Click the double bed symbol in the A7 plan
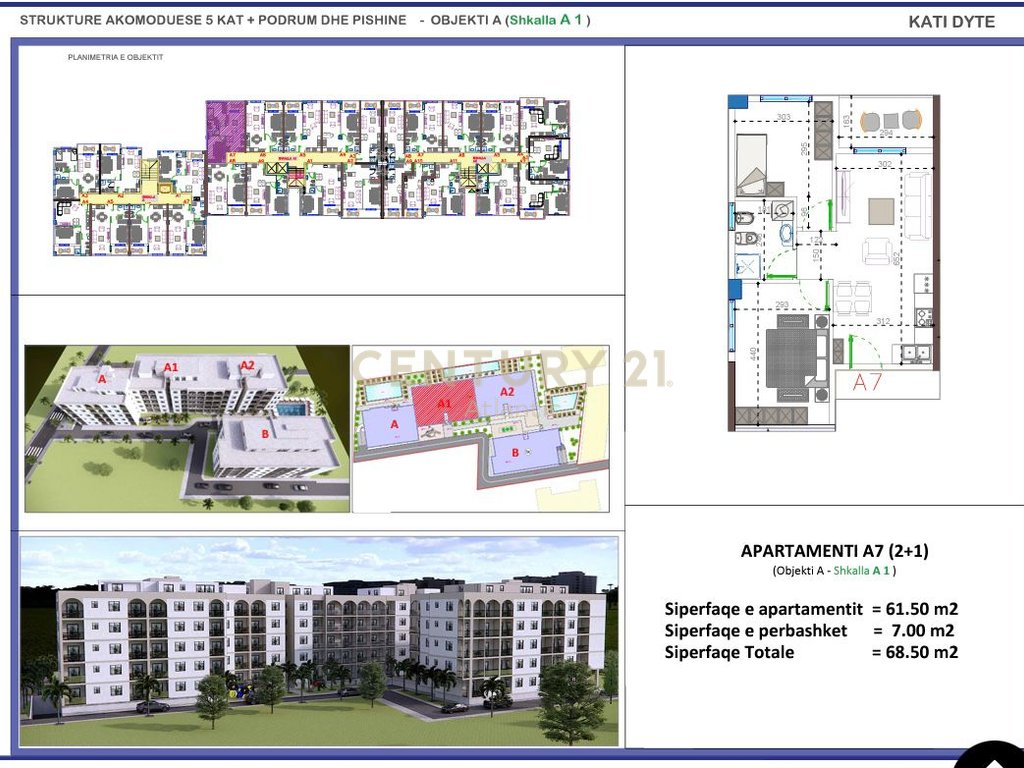 click(797, 358)
